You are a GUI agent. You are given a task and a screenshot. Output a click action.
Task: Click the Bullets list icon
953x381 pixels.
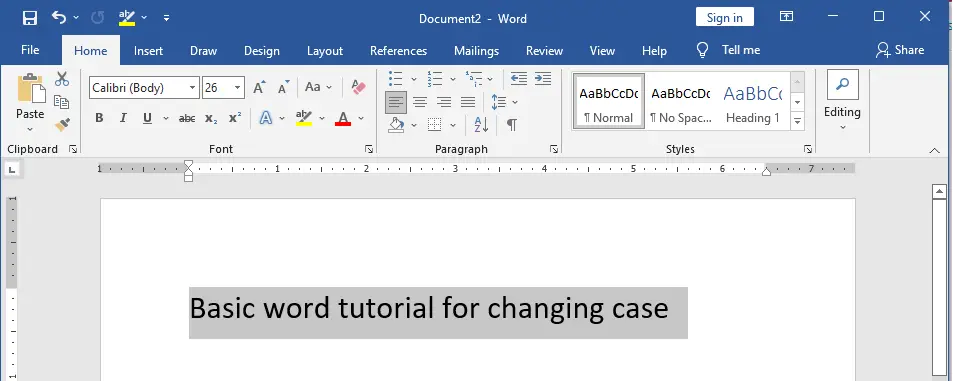click(x=396, y=79)
